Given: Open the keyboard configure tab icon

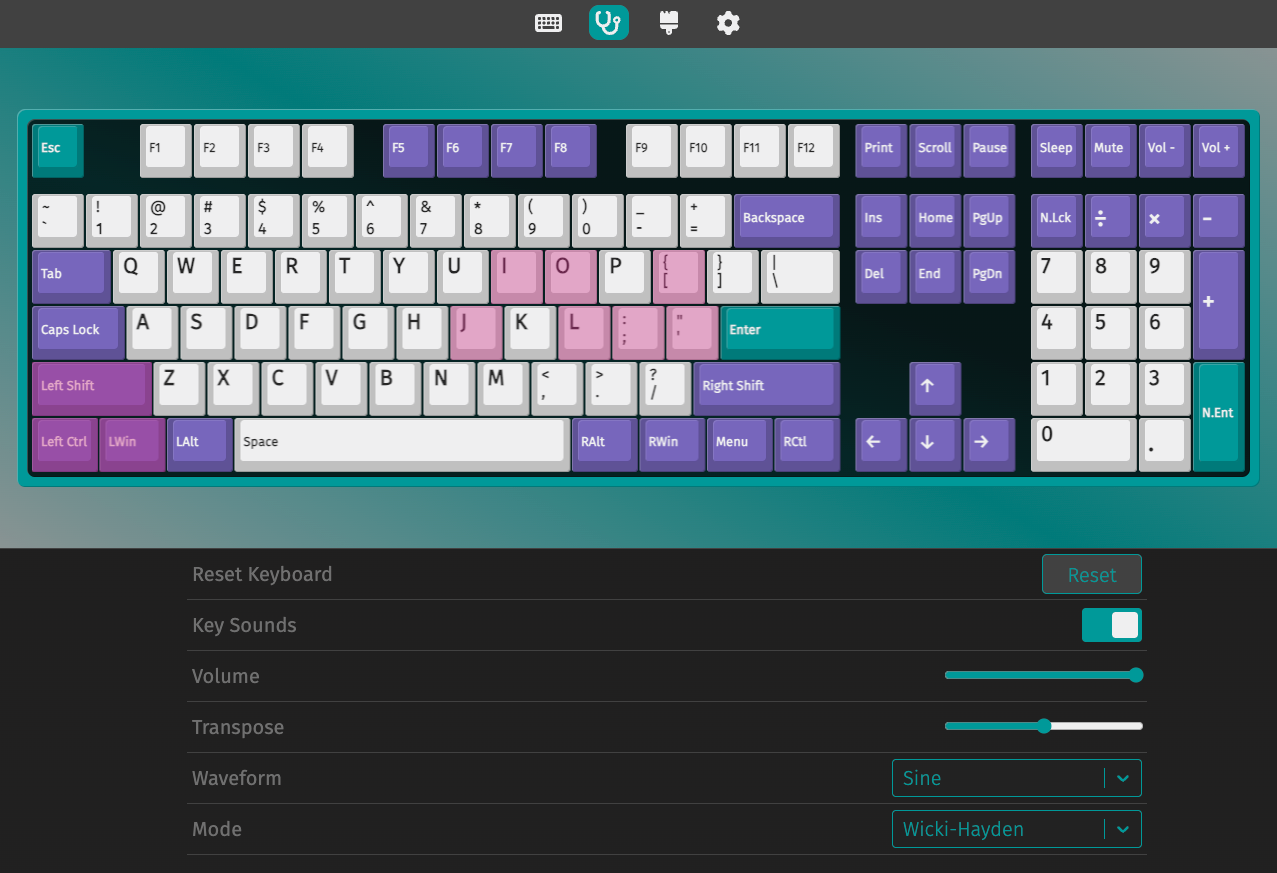Looking at the screenshot, I should tap(548, 23).
